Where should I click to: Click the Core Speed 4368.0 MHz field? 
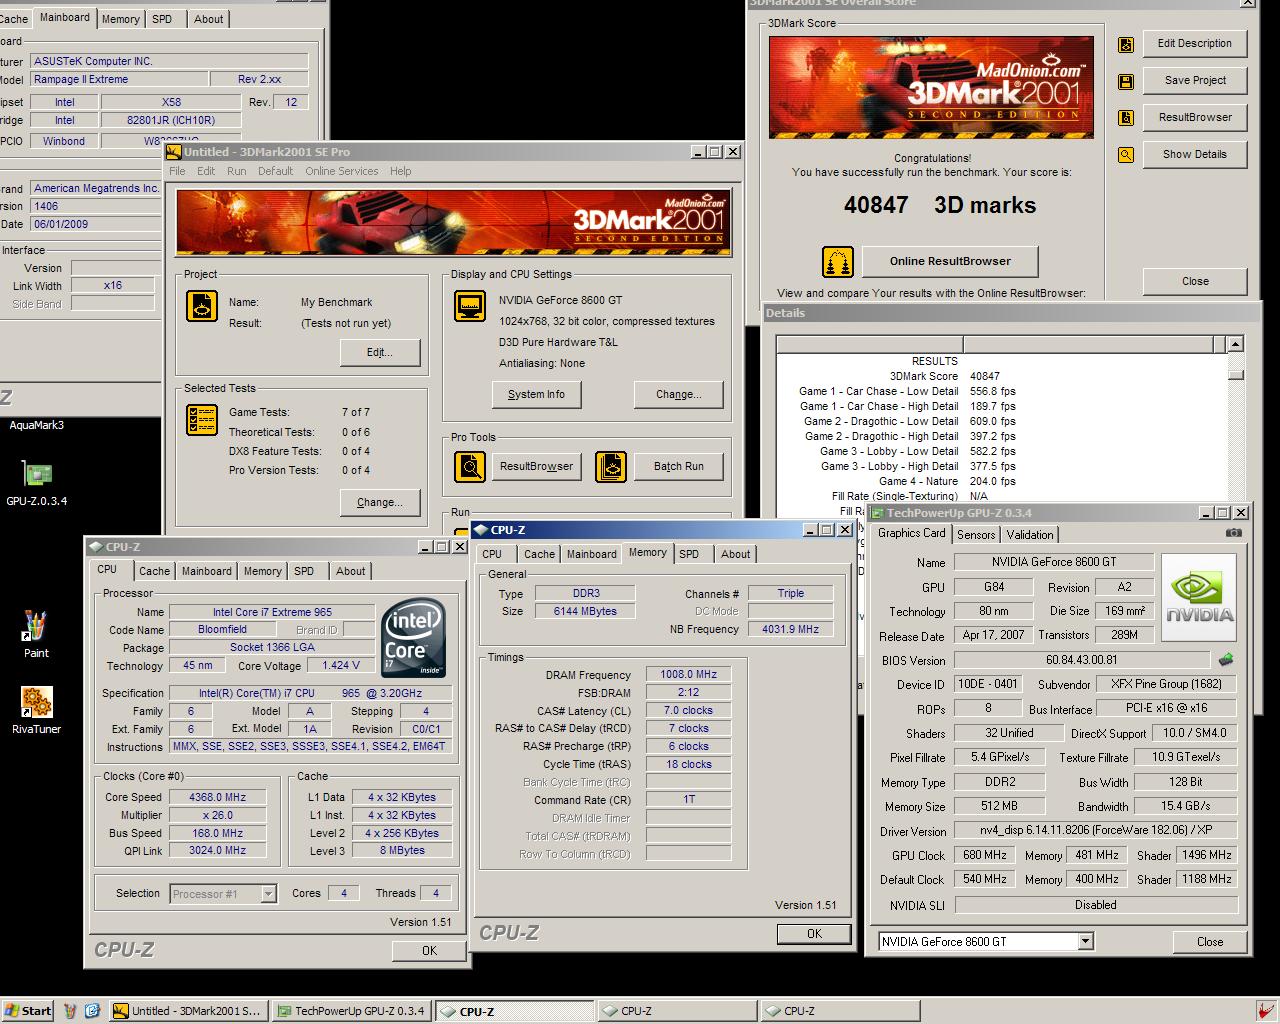[x=217, y=798]
